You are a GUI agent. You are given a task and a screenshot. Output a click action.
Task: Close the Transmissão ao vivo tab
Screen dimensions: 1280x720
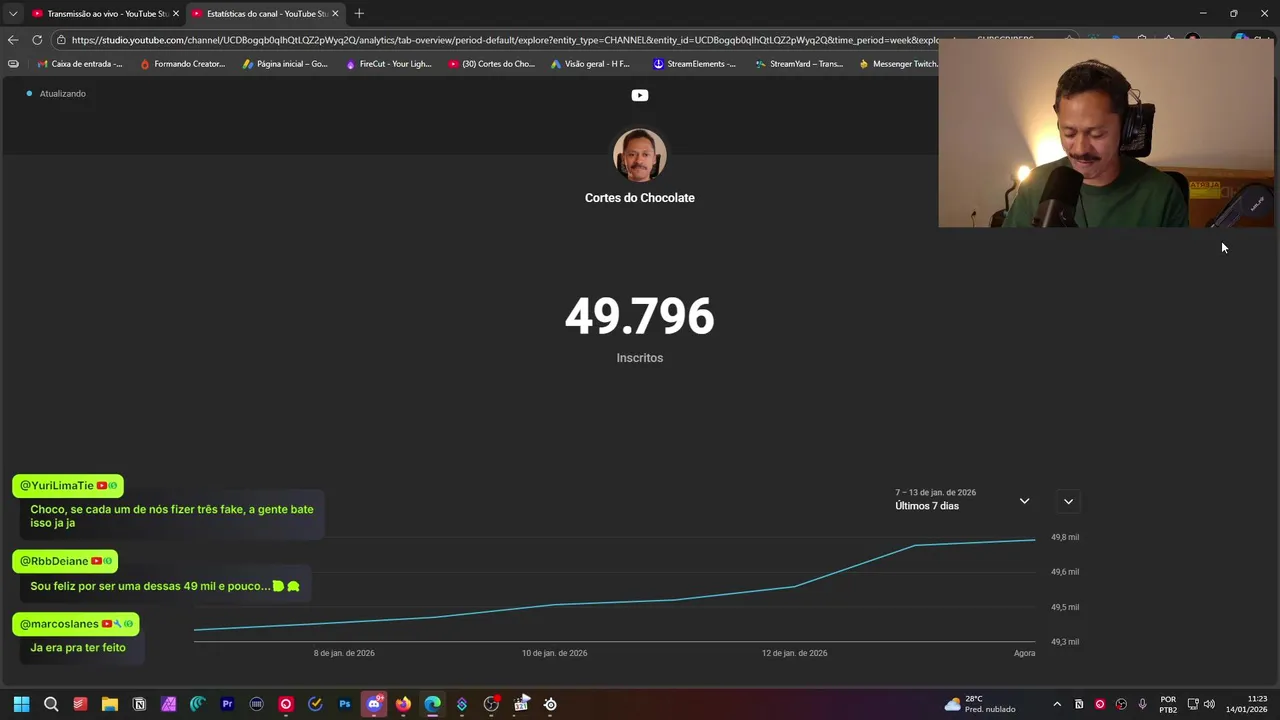point(176,14)
